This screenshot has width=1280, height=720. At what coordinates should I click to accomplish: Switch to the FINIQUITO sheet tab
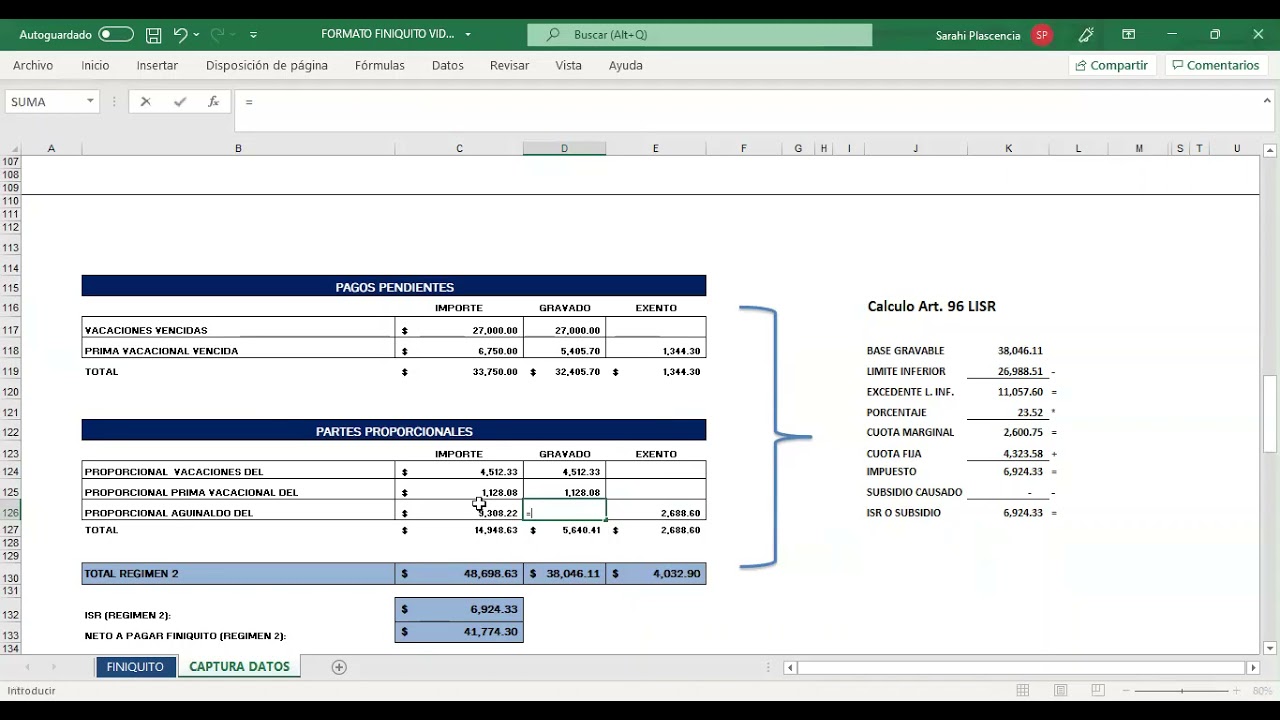[x=135, y=667]
